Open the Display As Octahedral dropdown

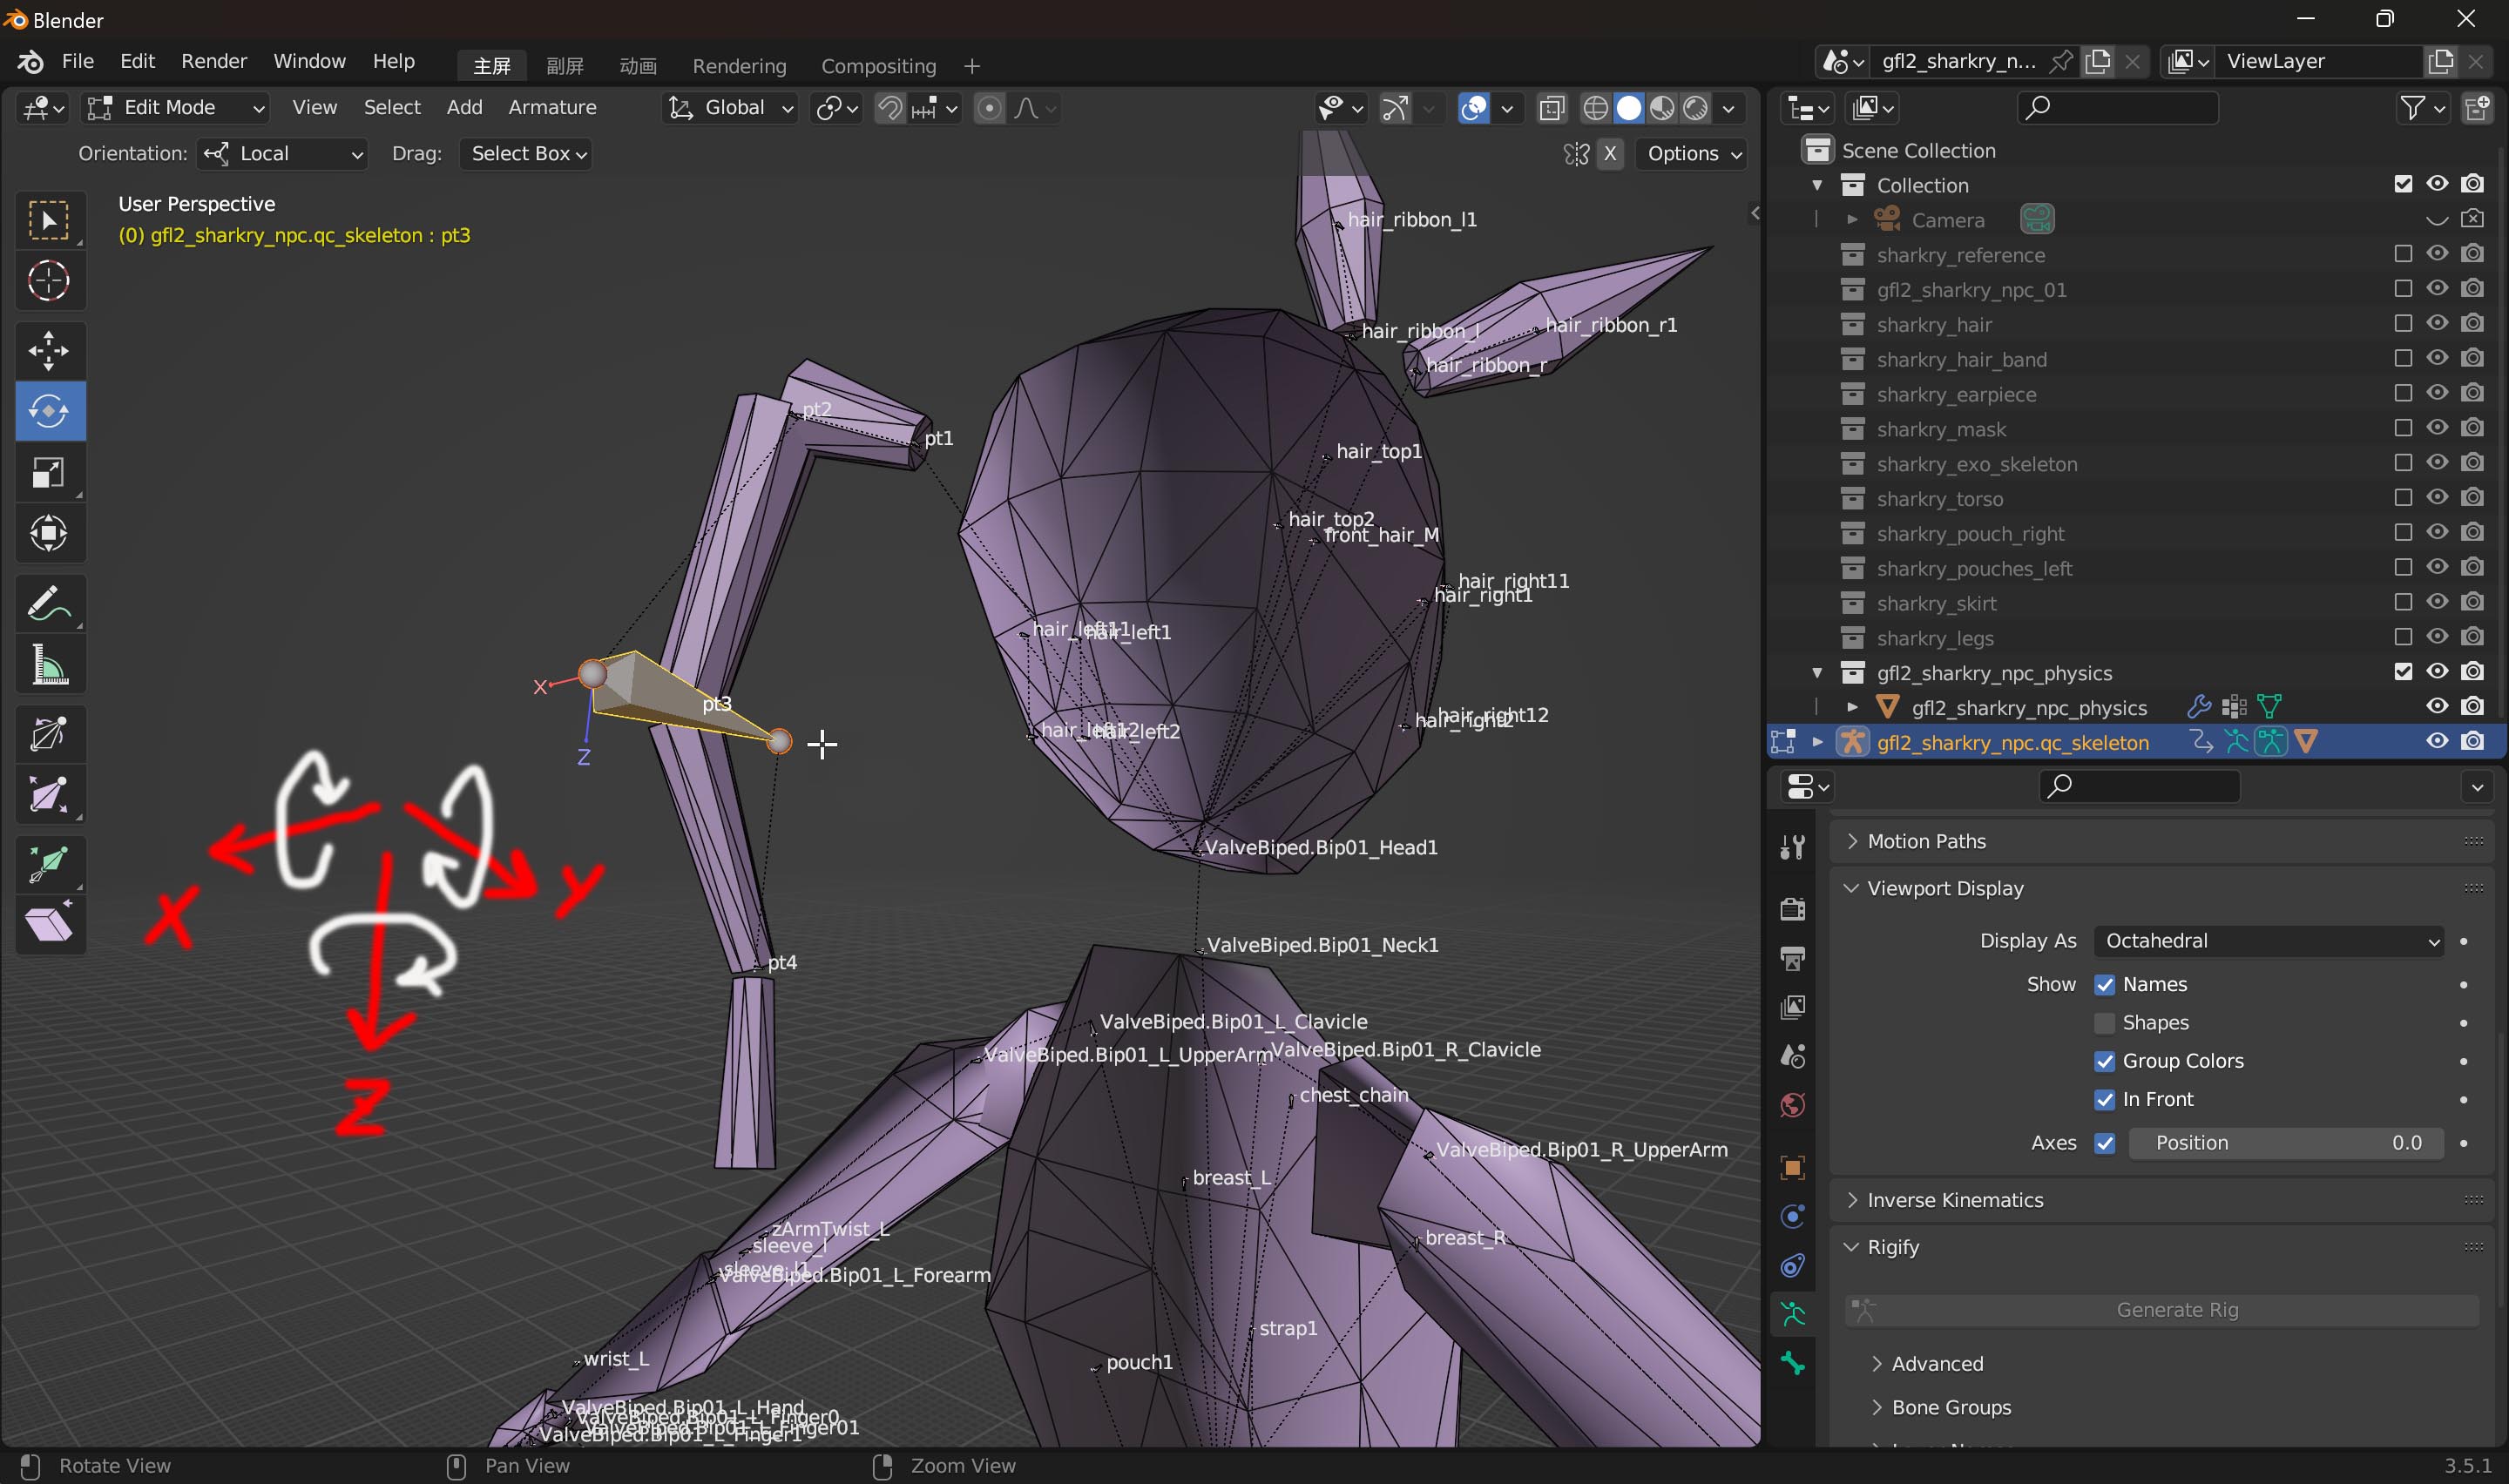(2267, 941)
